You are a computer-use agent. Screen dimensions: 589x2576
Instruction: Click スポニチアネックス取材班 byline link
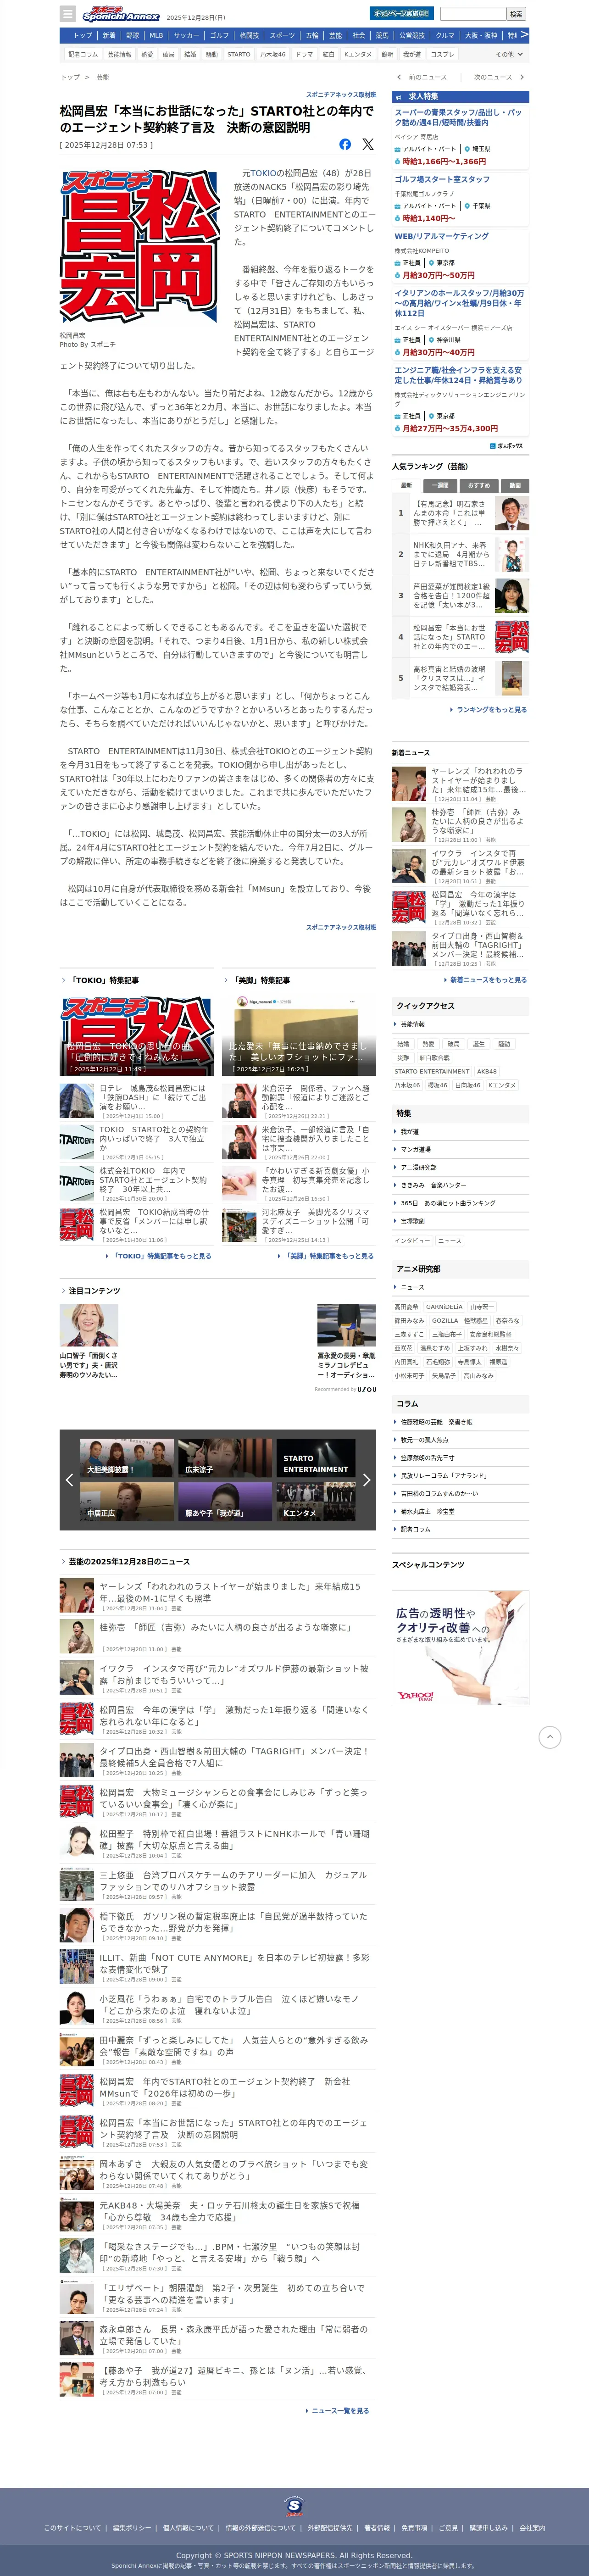point(341,95)
